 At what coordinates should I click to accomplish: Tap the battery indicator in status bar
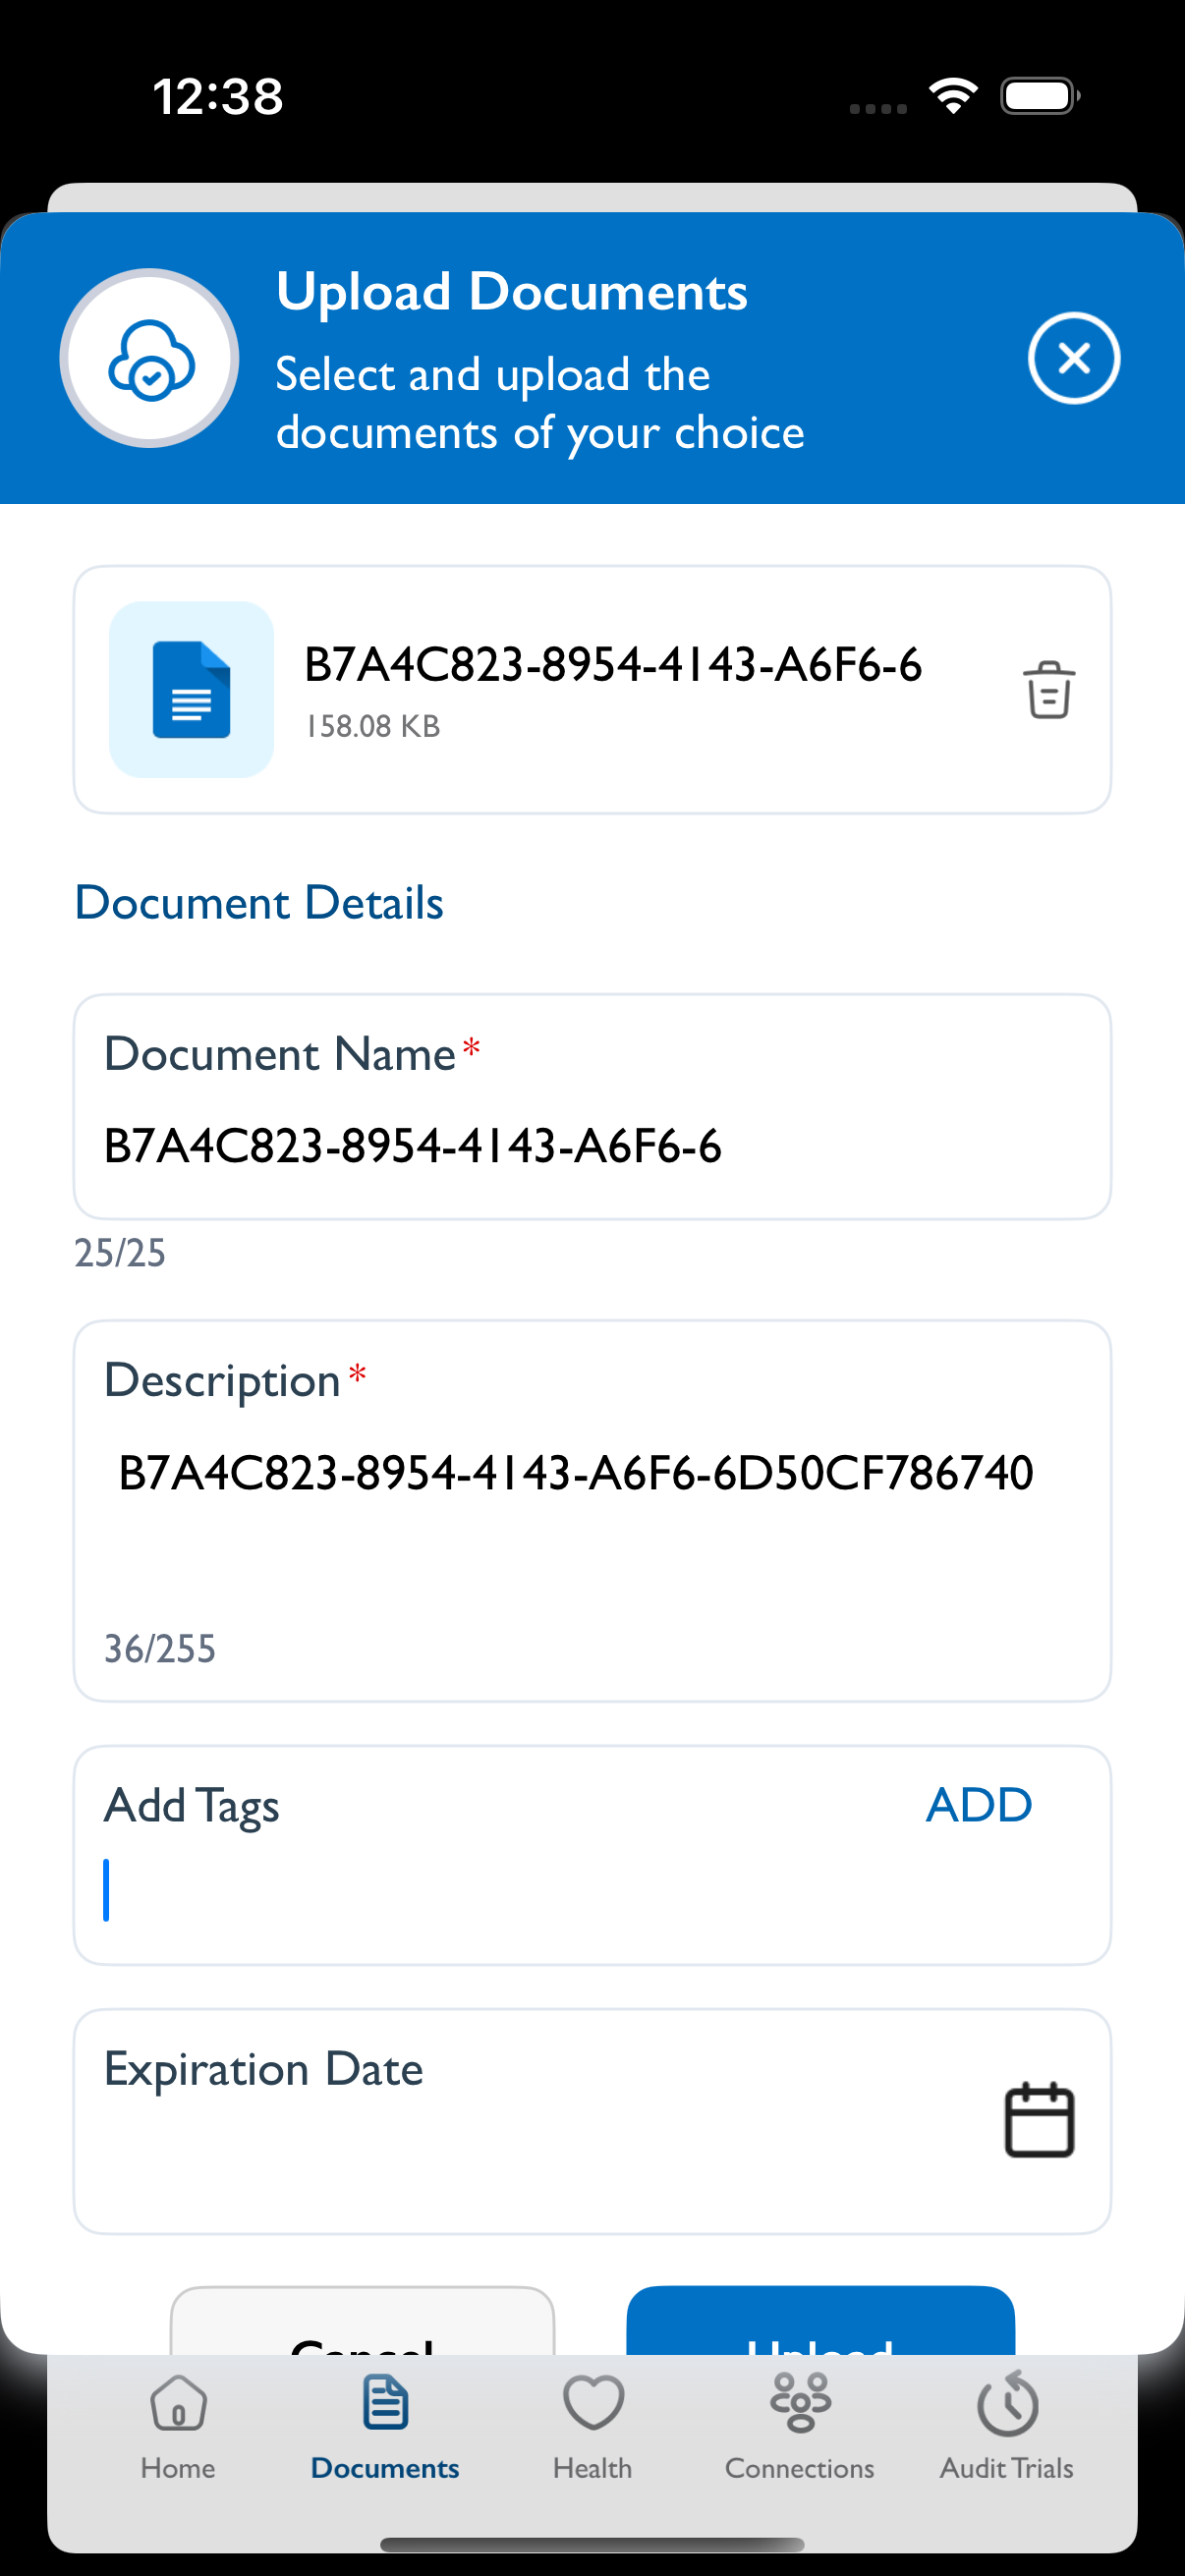(x=1040, y=96)
